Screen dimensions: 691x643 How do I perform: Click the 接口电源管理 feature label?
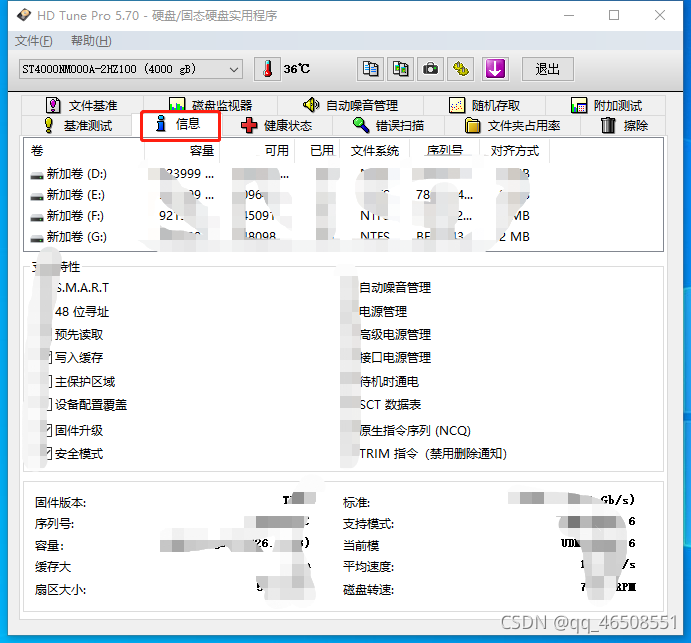[x=395, y=357]
